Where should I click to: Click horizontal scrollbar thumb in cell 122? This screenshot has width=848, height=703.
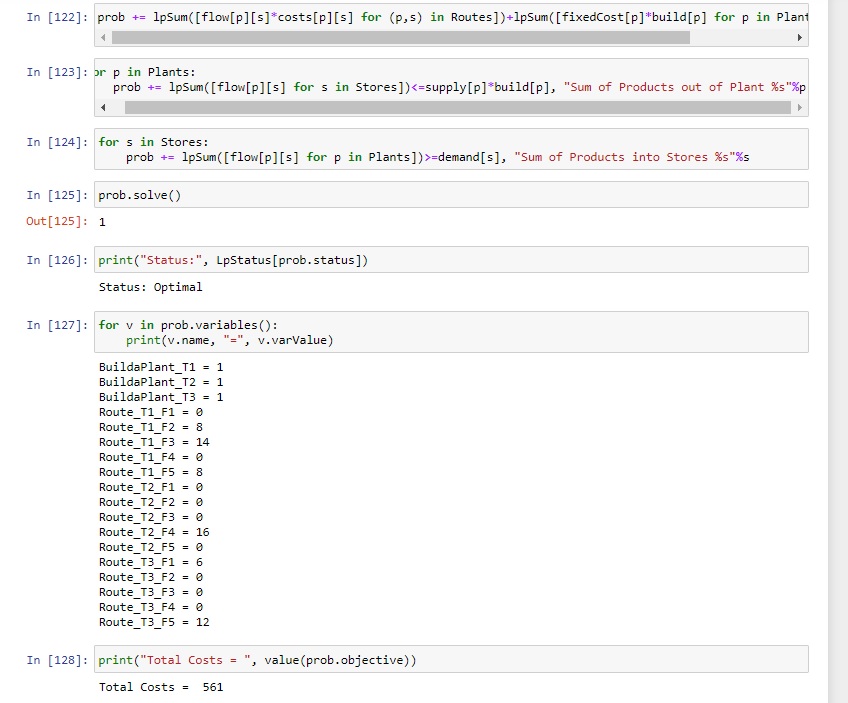tap(400, 37)
